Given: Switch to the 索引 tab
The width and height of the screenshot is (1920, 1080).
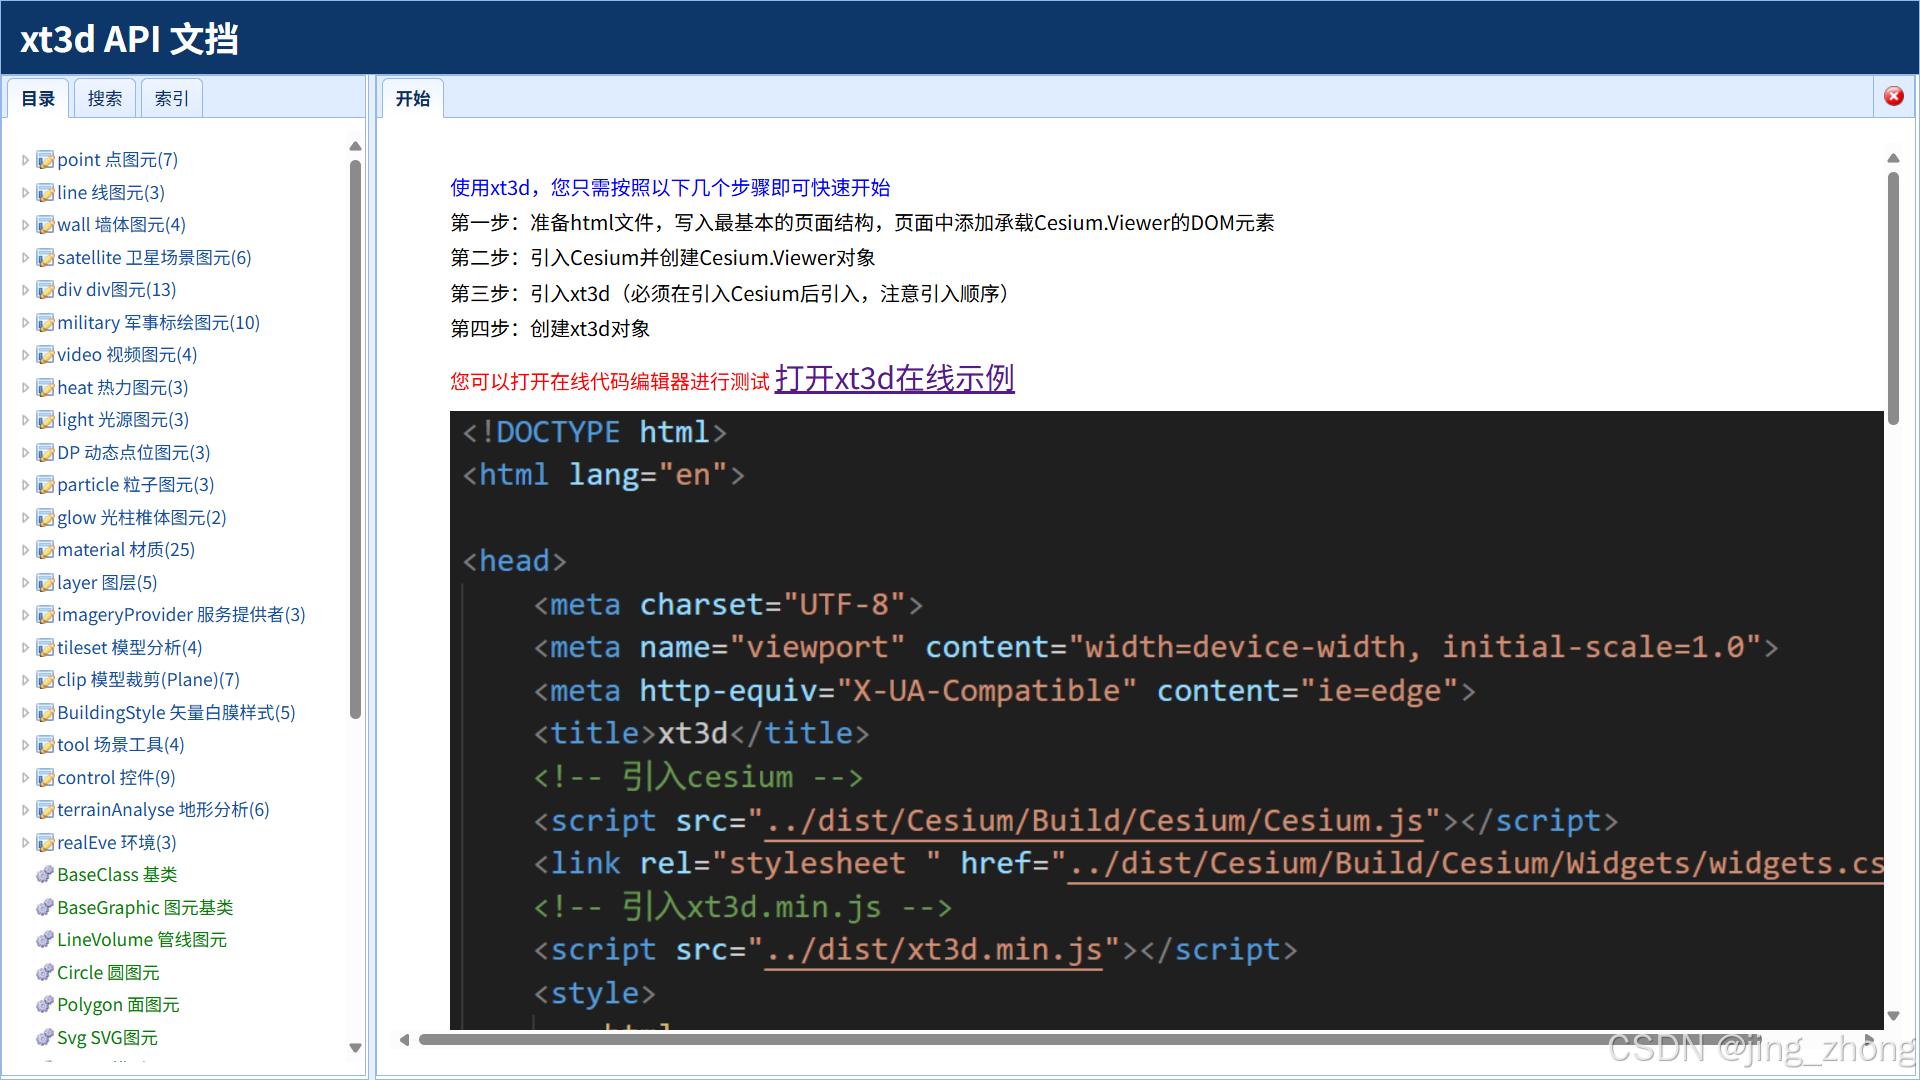Looking at the screenshot, I should coord(171,98).
